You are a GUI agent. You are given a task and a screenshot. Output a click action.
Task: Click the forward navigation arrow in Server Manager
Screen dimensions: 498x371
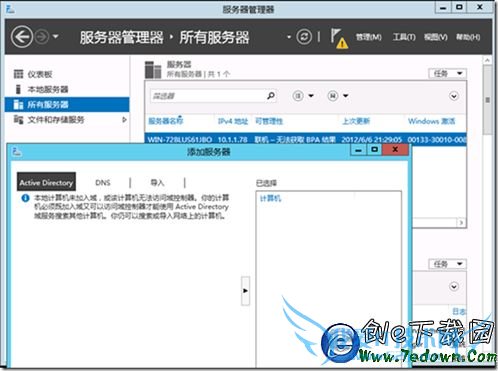42,37
